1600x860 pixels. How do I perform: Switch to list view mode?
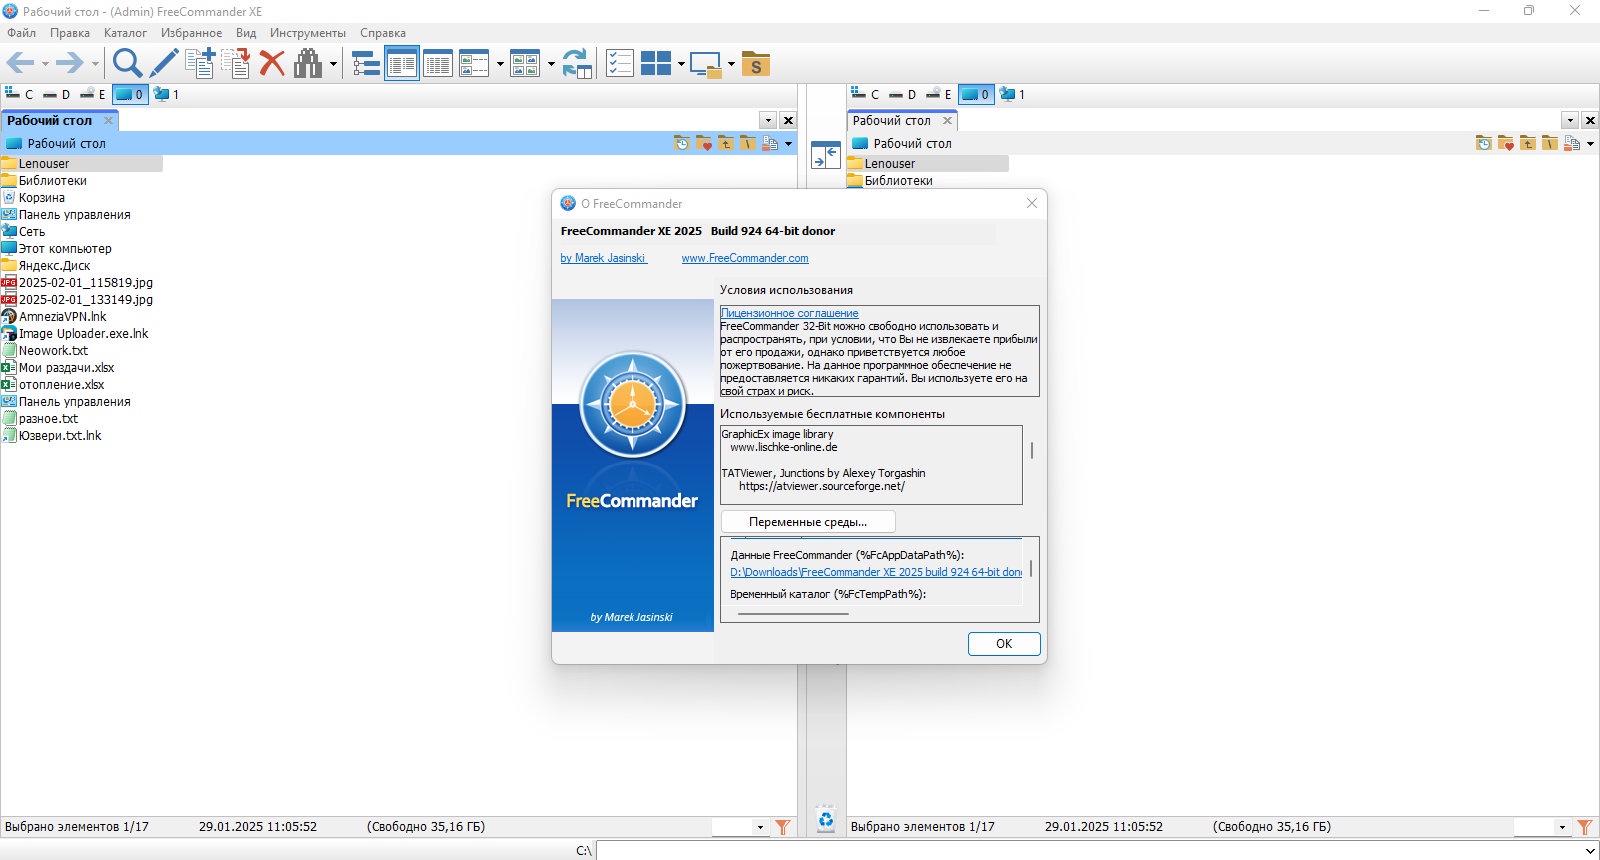tap(402, 64)
